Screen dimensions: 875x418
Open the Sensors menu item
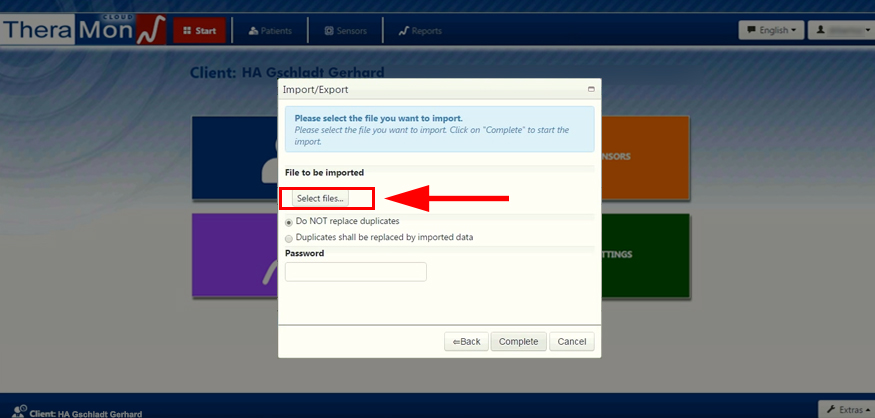(346, 31)
